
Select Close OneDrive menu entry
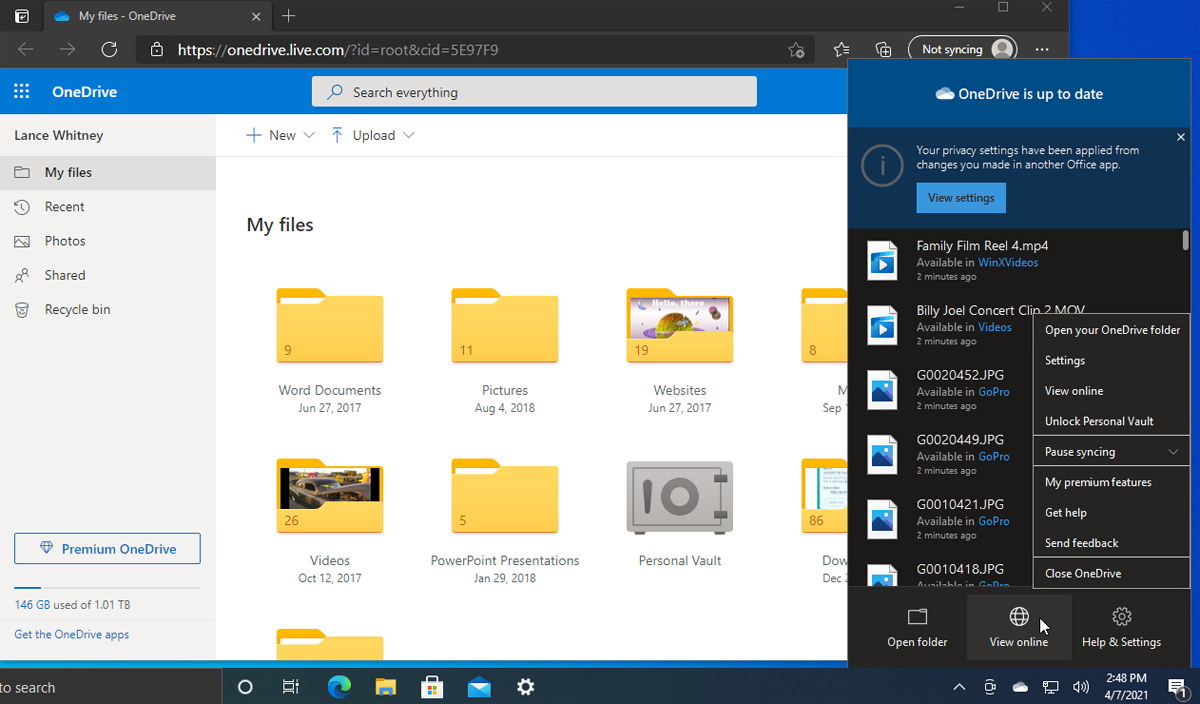(x=1111, y=574)
